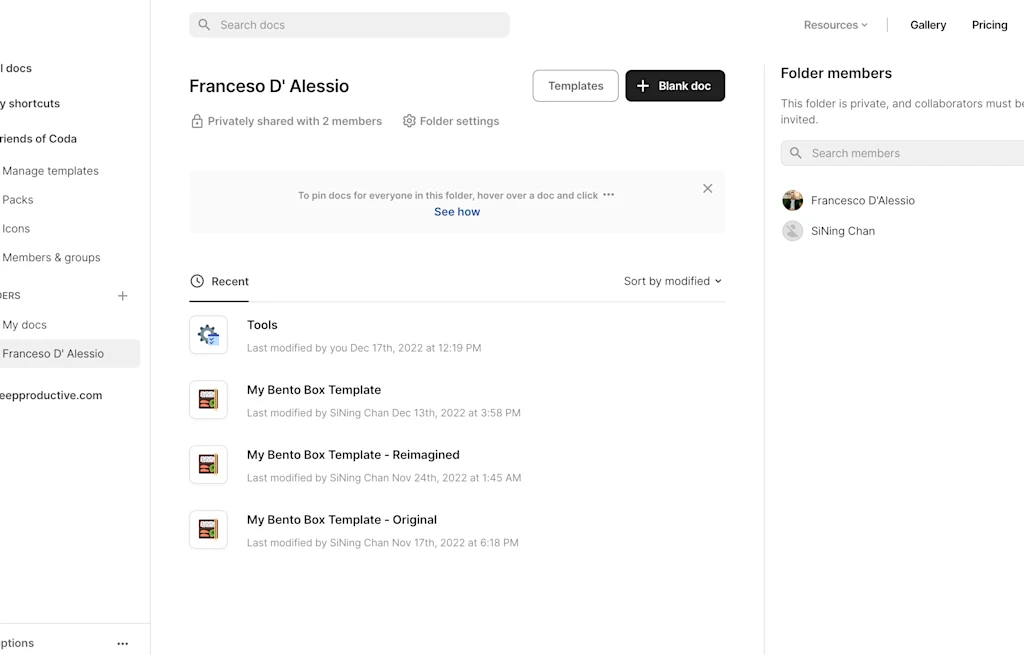Open the Pricing page
The image size is (1024, 655).
(989, 25)
